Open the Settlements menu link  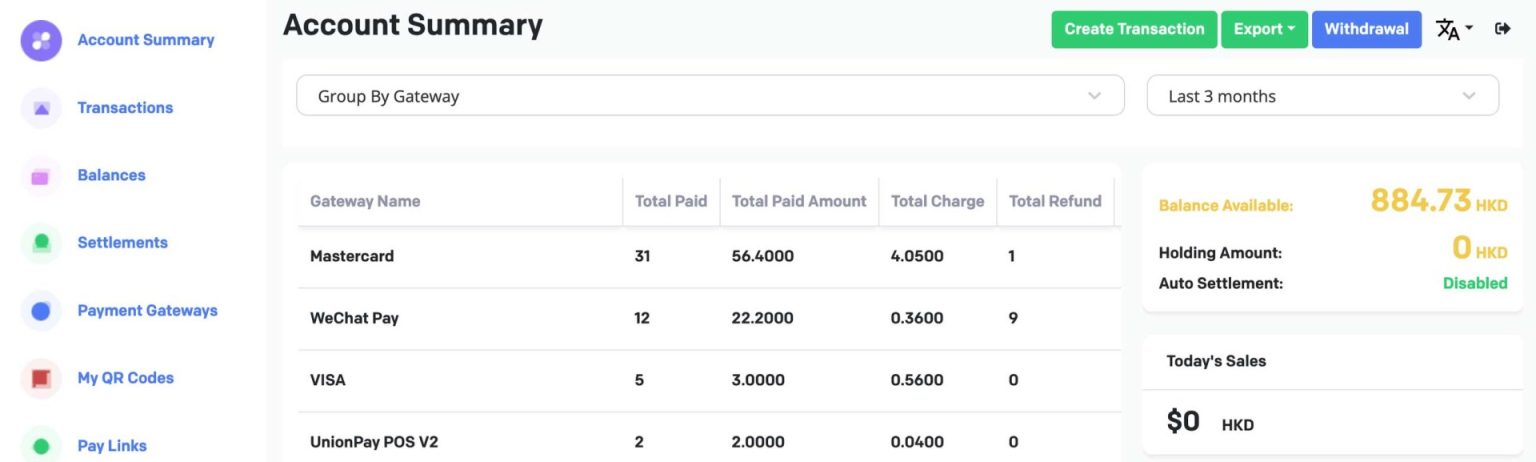122,243
